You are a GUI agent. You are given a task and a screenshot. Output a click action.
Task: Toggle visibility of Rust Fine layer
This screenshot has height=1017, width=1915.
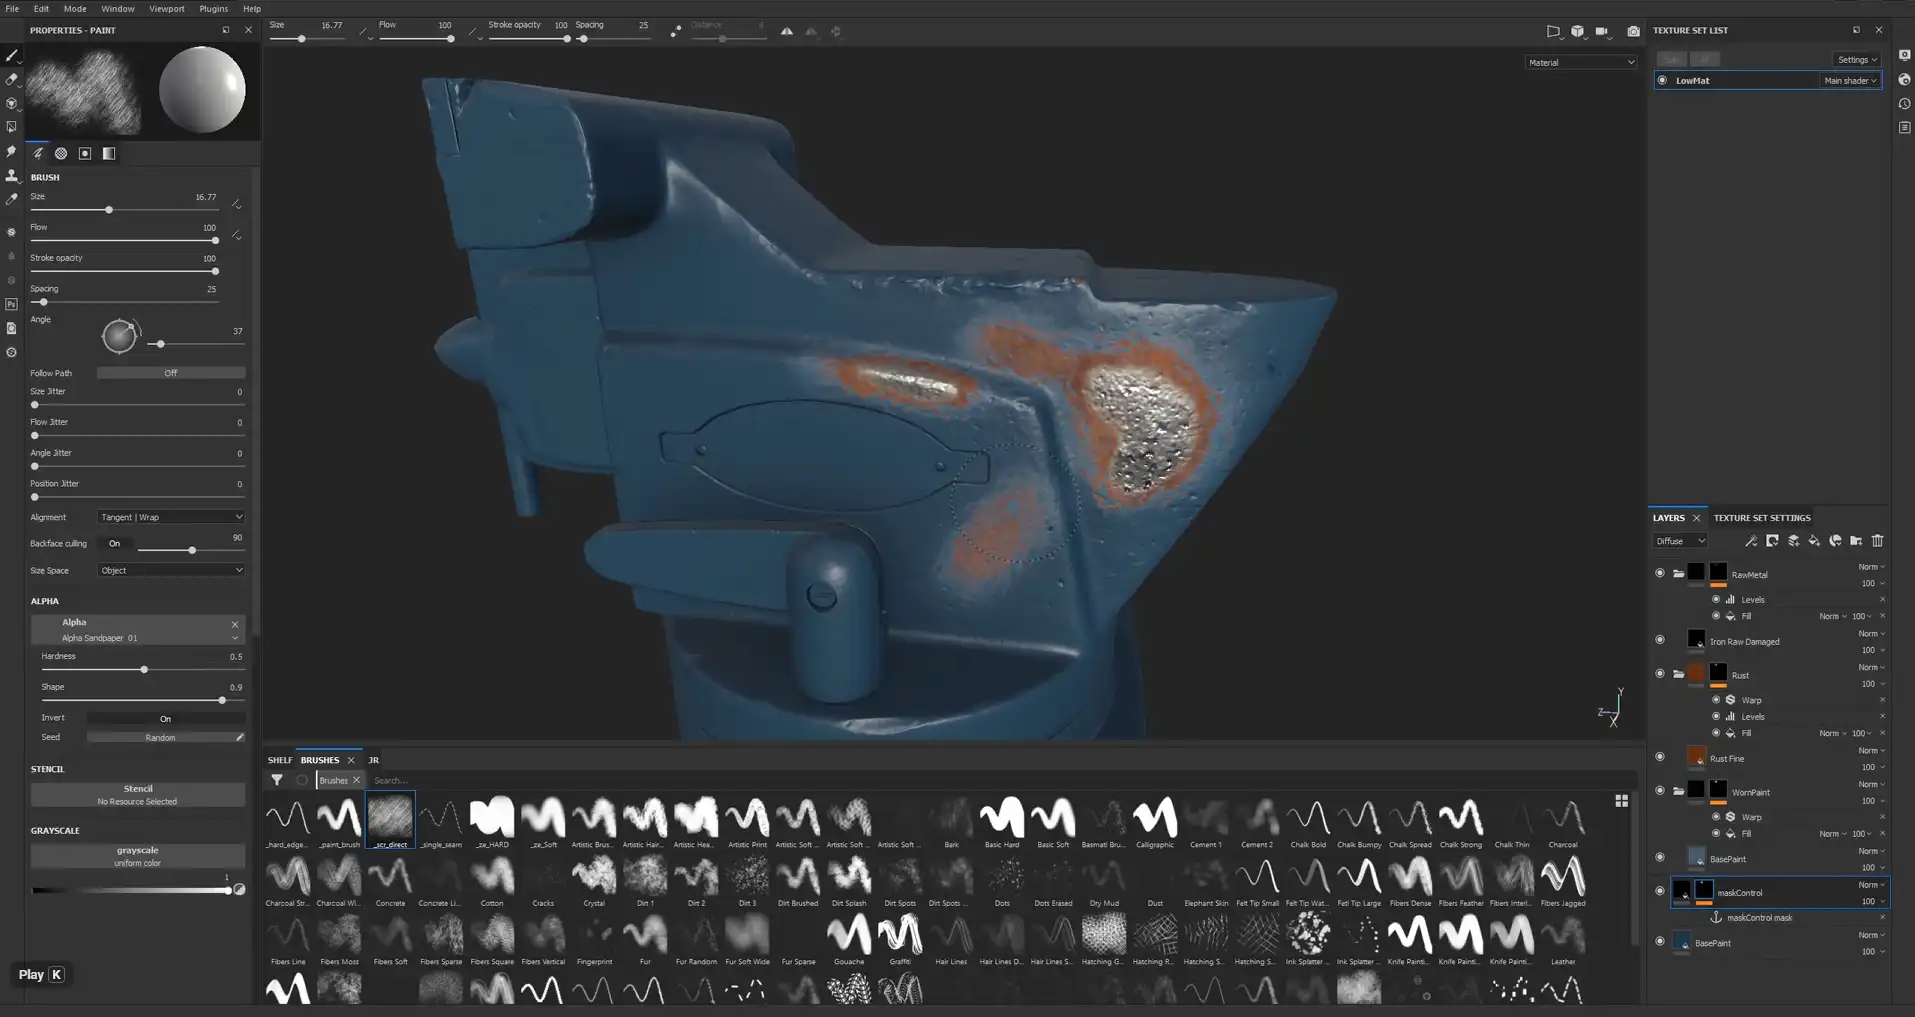coord(1660,757)
